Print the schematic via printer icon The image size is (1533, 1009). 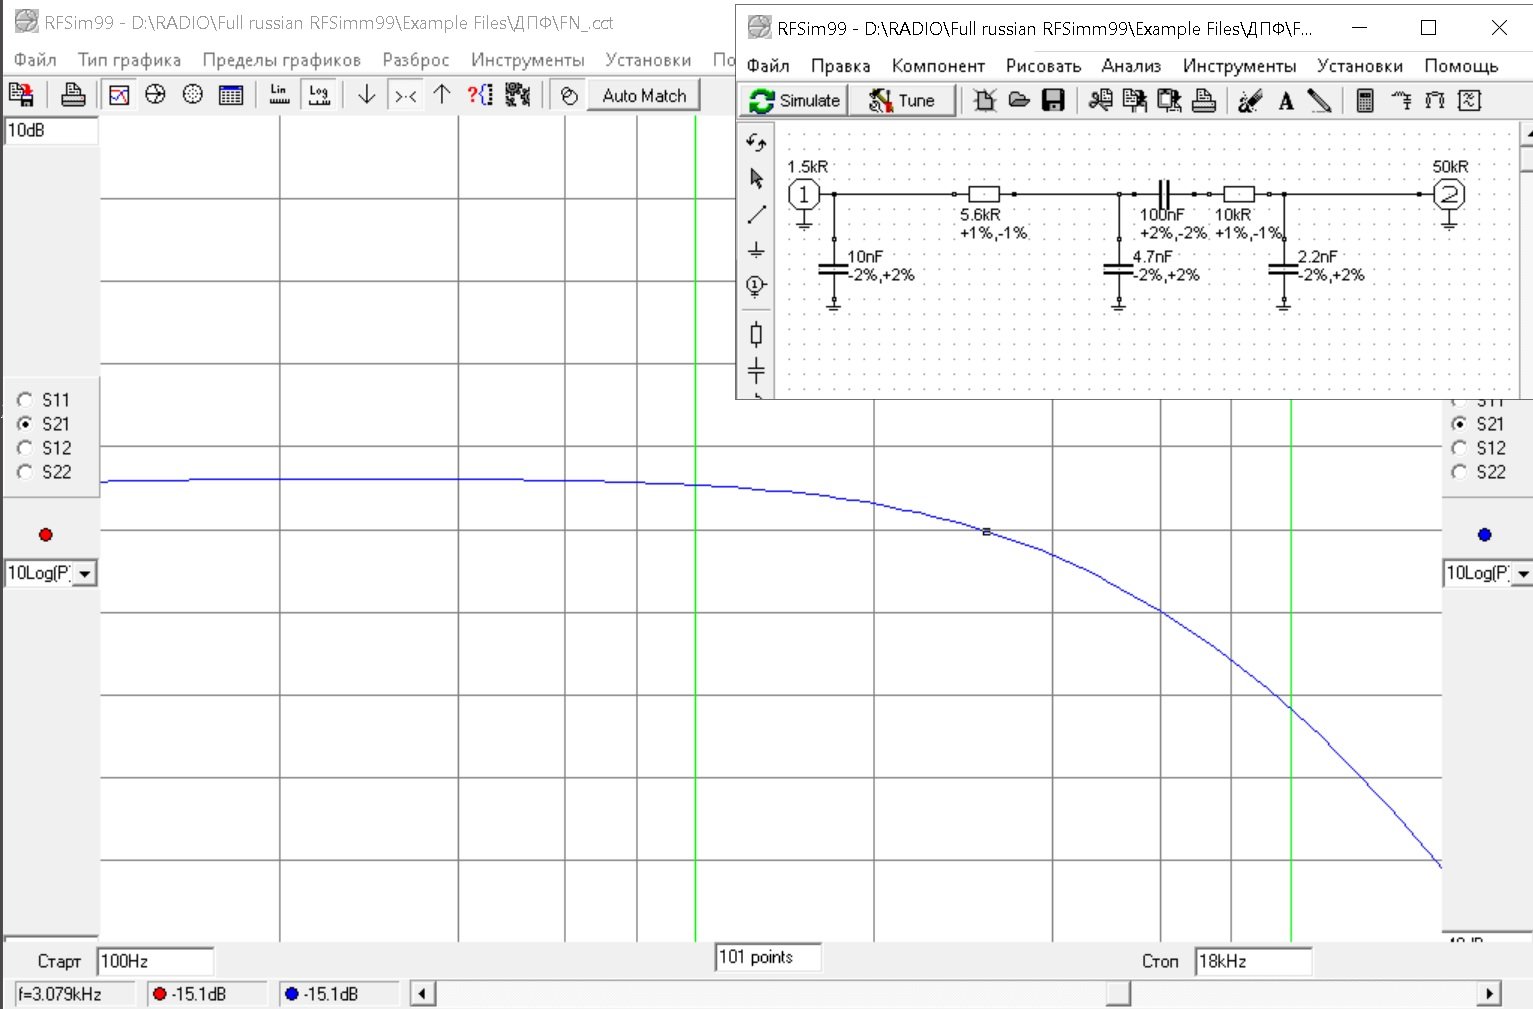[x=1204, y=101]
